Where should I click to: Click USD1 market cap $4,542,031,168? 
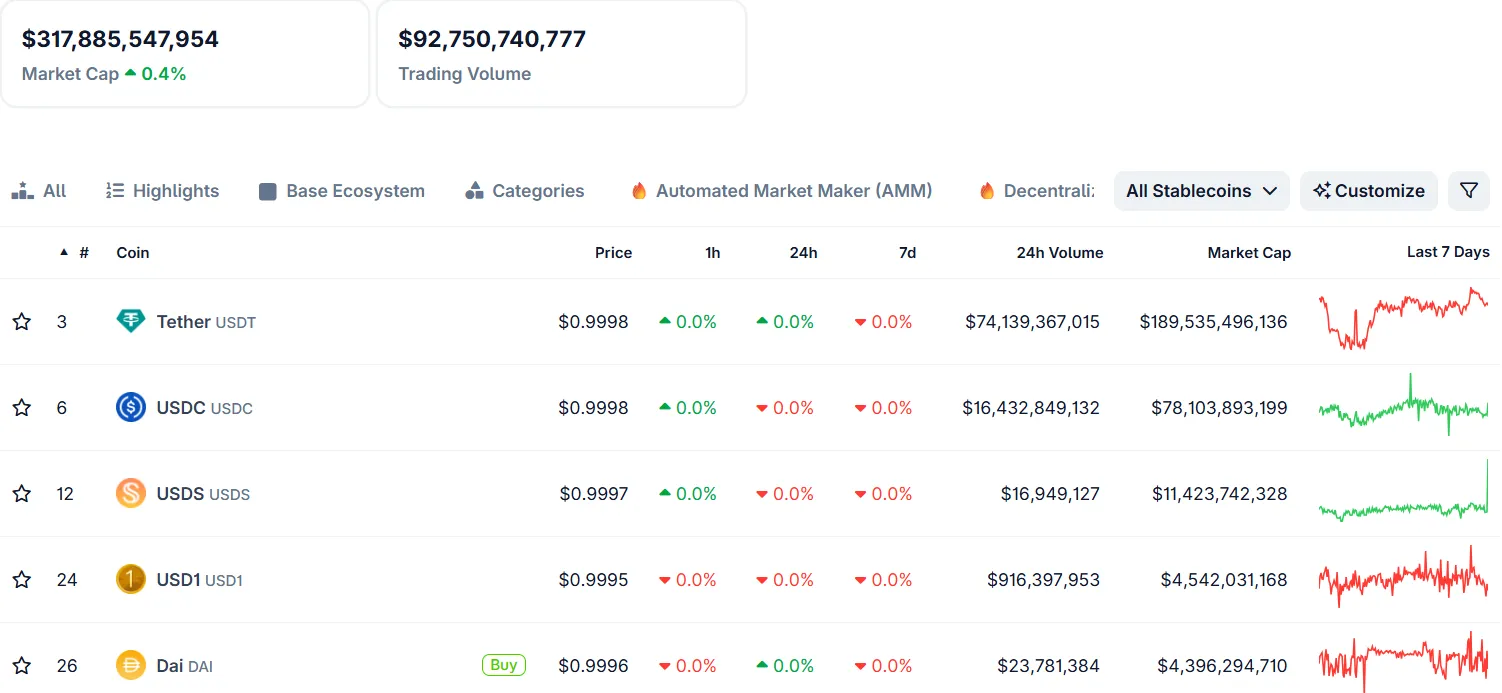coord(1224,580)
